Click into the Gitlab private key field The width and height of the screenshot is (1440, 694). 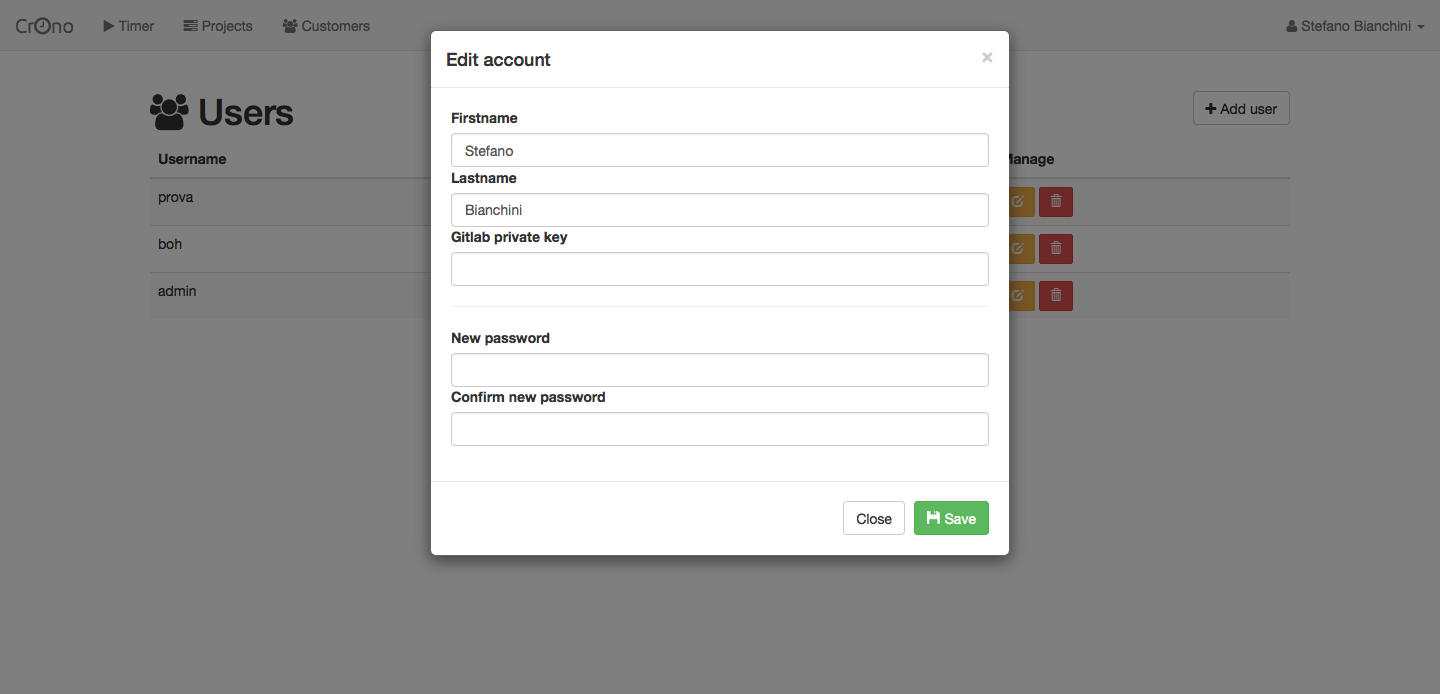tap(720, 269)
